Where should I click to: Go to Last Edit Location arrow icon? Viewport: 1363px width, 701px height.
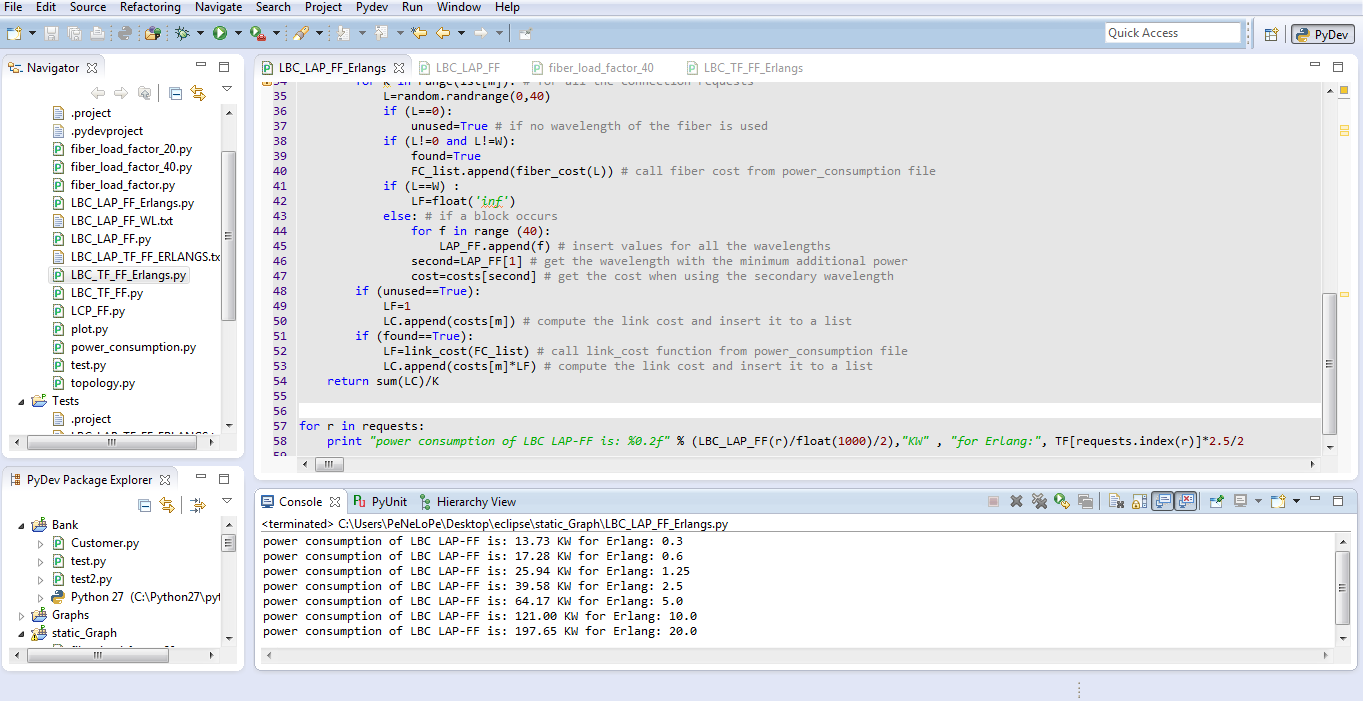(x=418, y=33)
